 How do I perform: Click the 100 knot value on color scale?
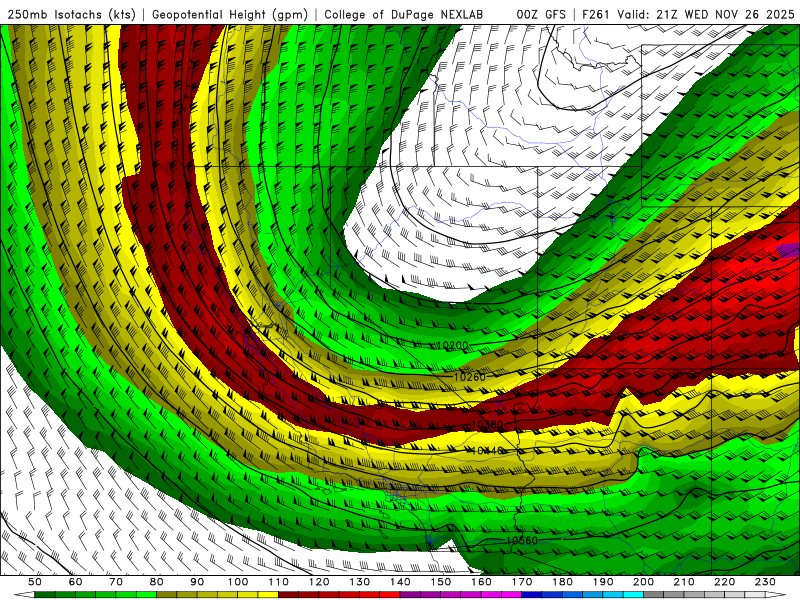tap(238, 582)
